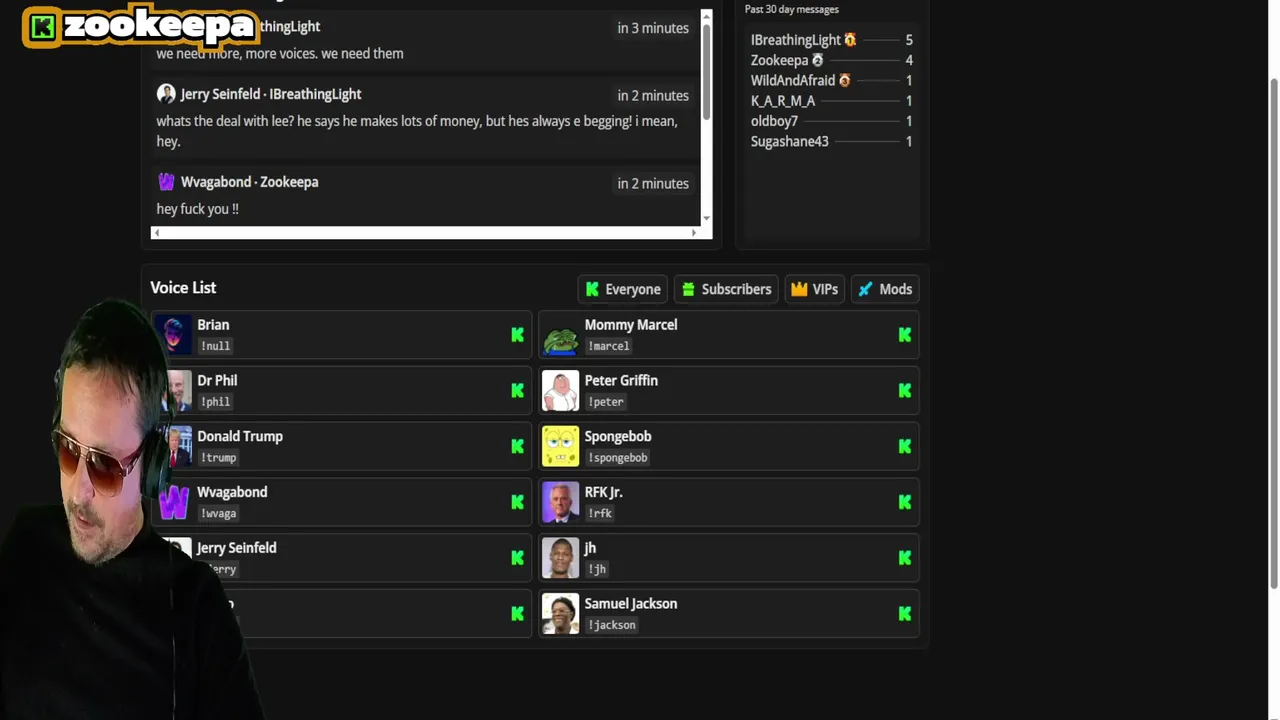Click the Spongebob avatar

tap(560, 447)
